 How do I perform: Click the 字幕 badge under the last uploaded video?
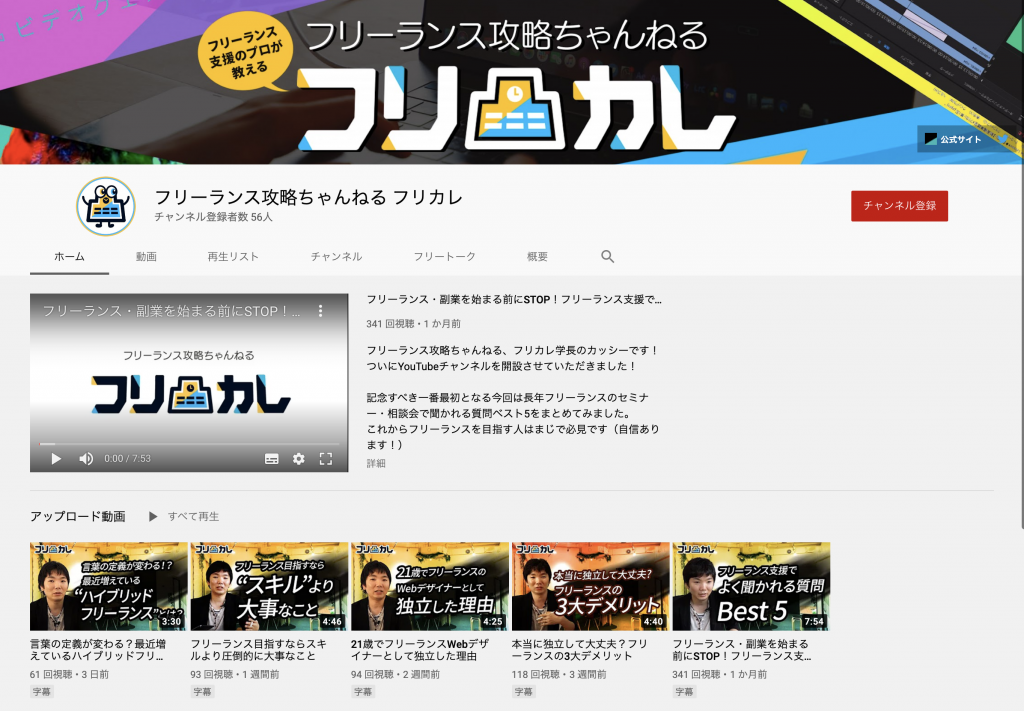684,691
